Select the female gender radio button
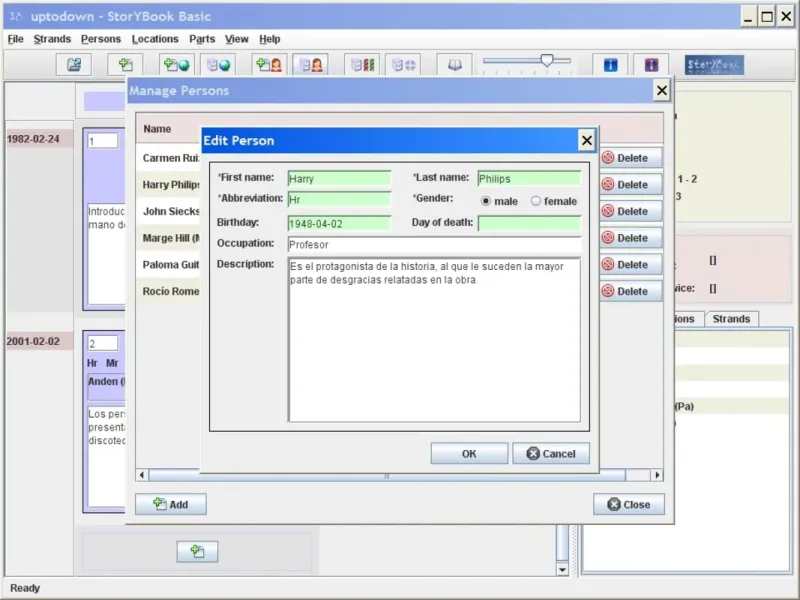The width and height of the screenshot is (800, 600). (x=535, y=201)
